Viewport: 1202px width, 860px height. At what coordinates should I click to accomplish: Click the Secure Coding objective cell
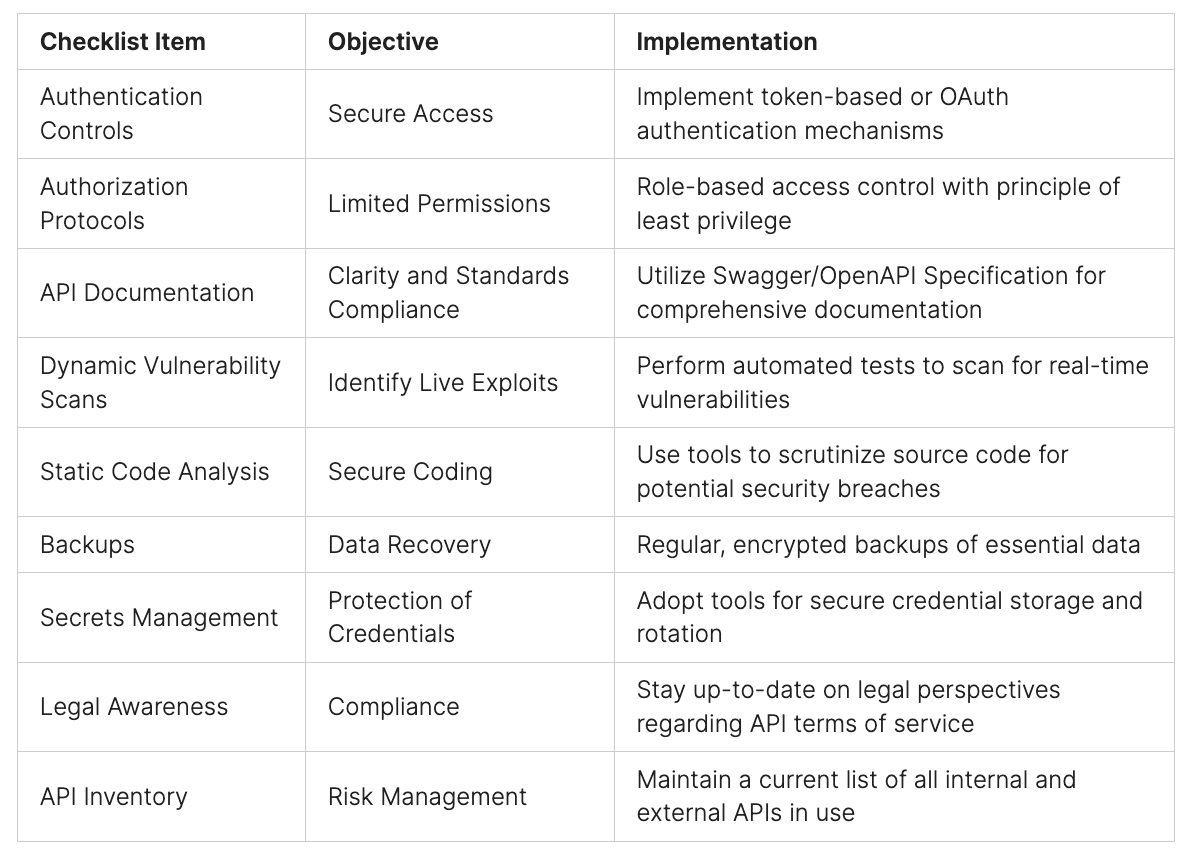coord(410,472)
